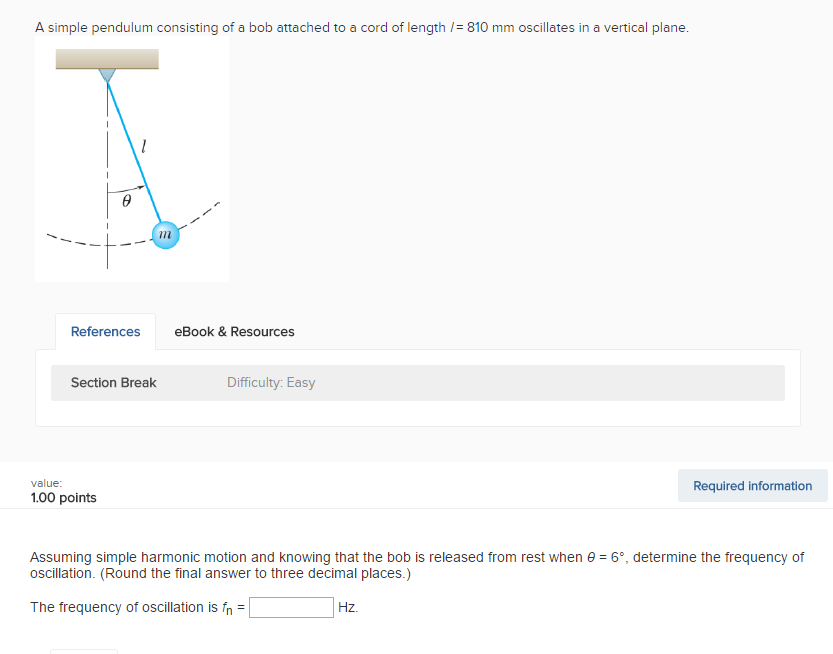The width and height of the screenshot is (833, 654).
Task: Click the partially visible button below the answer
Action: point(83,650)
